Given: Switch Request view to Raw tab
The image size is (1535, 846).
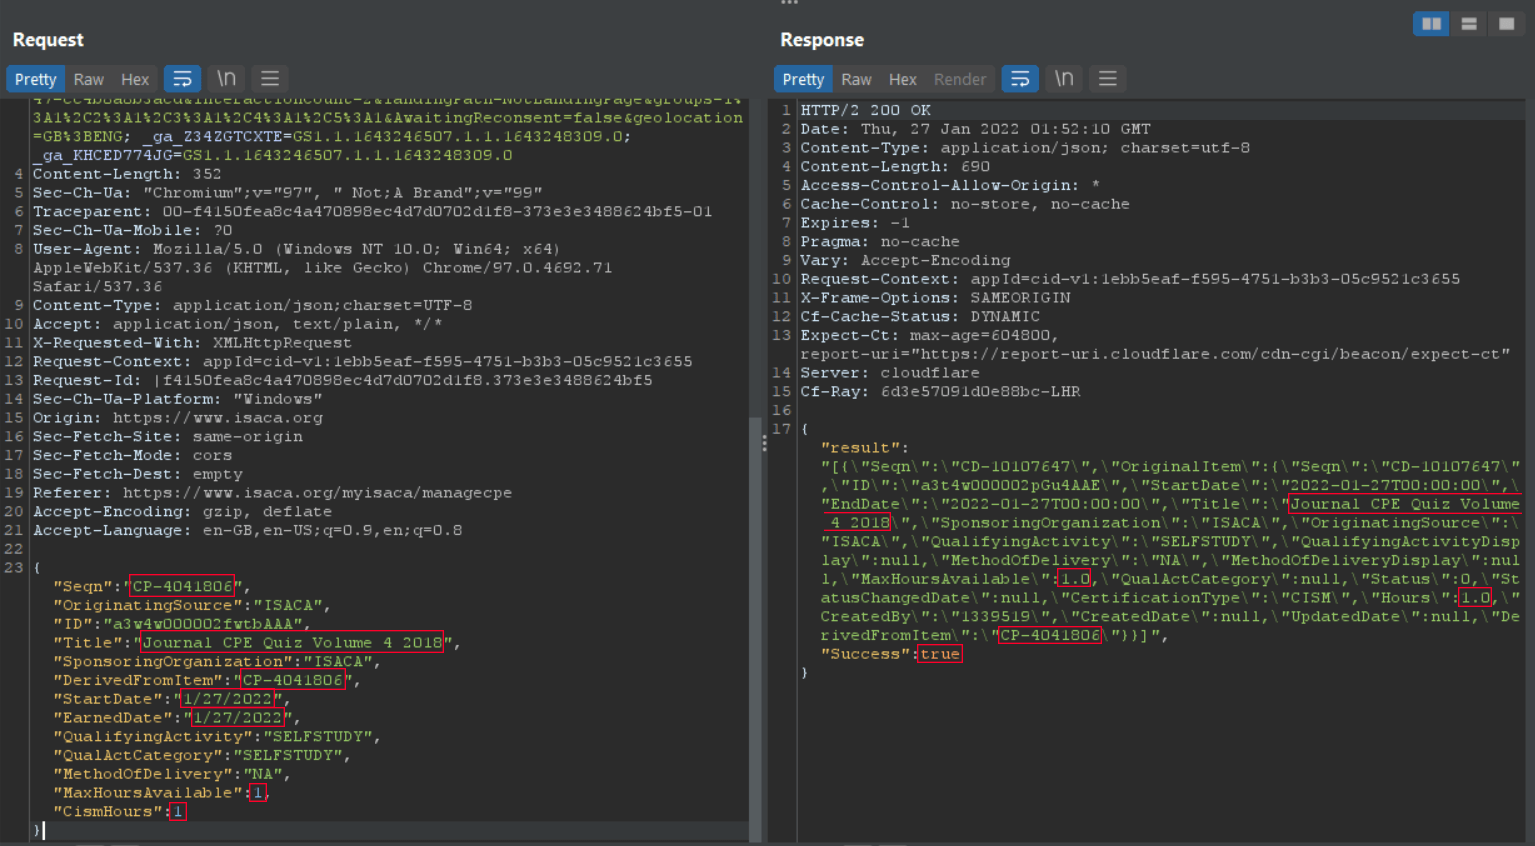Looking at the screenshot, I should point(88,79).
